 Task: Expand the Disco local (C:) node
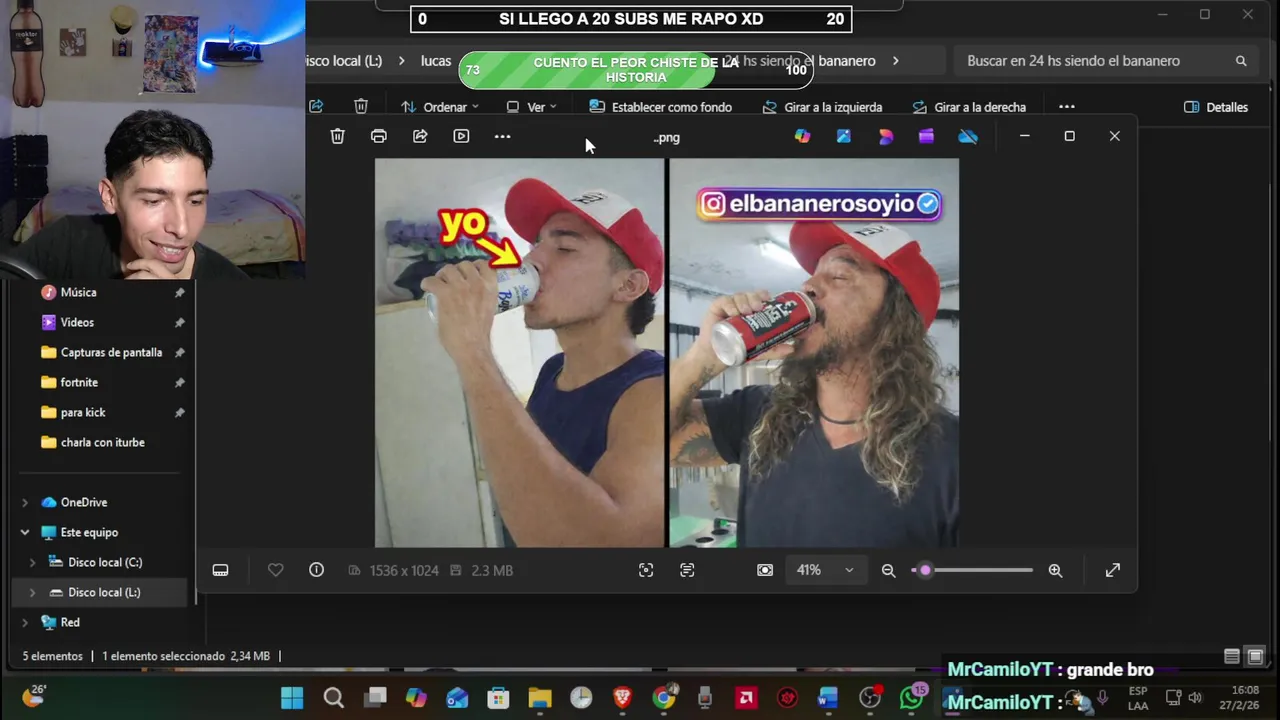[32, 562]
